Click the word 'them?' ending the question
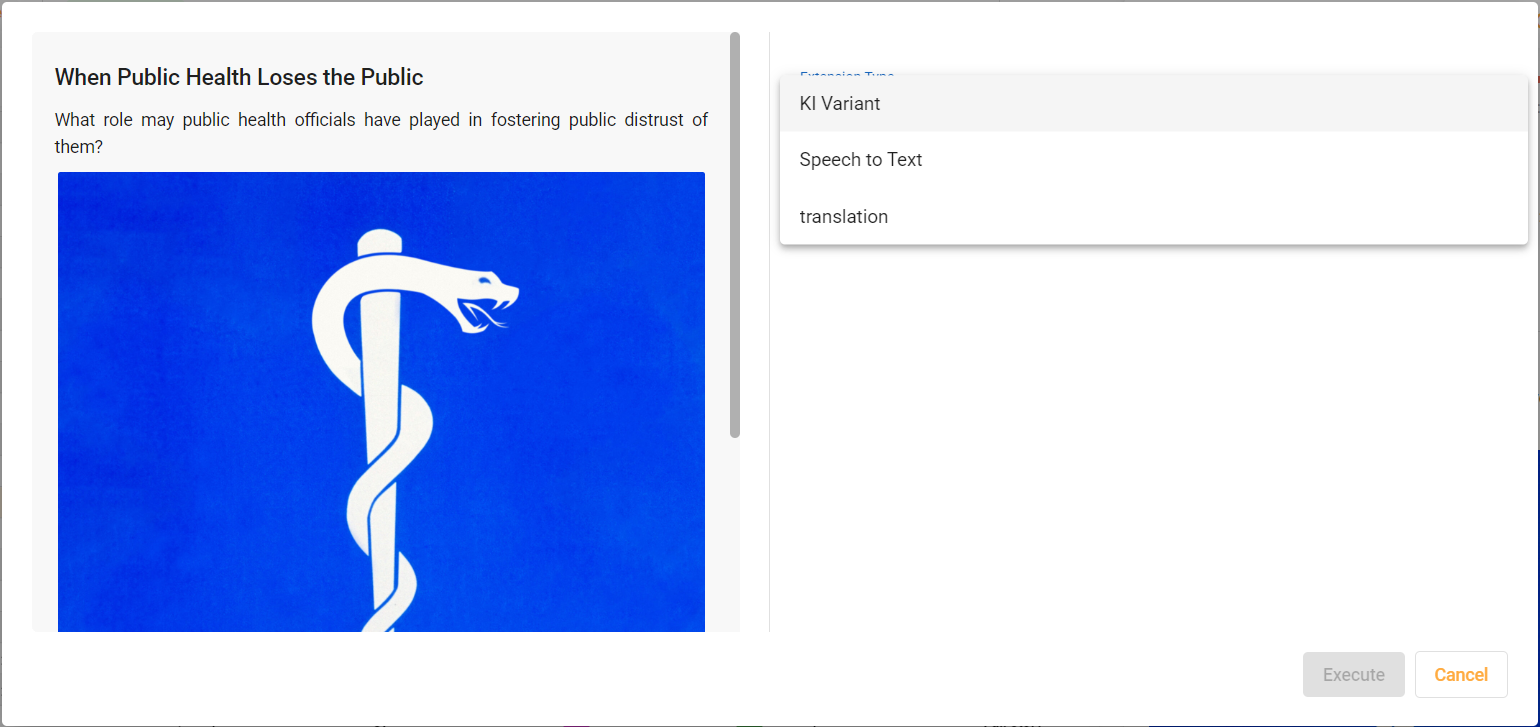The width and height of the screenshot is (1540, 727). (x=79, y=147)
